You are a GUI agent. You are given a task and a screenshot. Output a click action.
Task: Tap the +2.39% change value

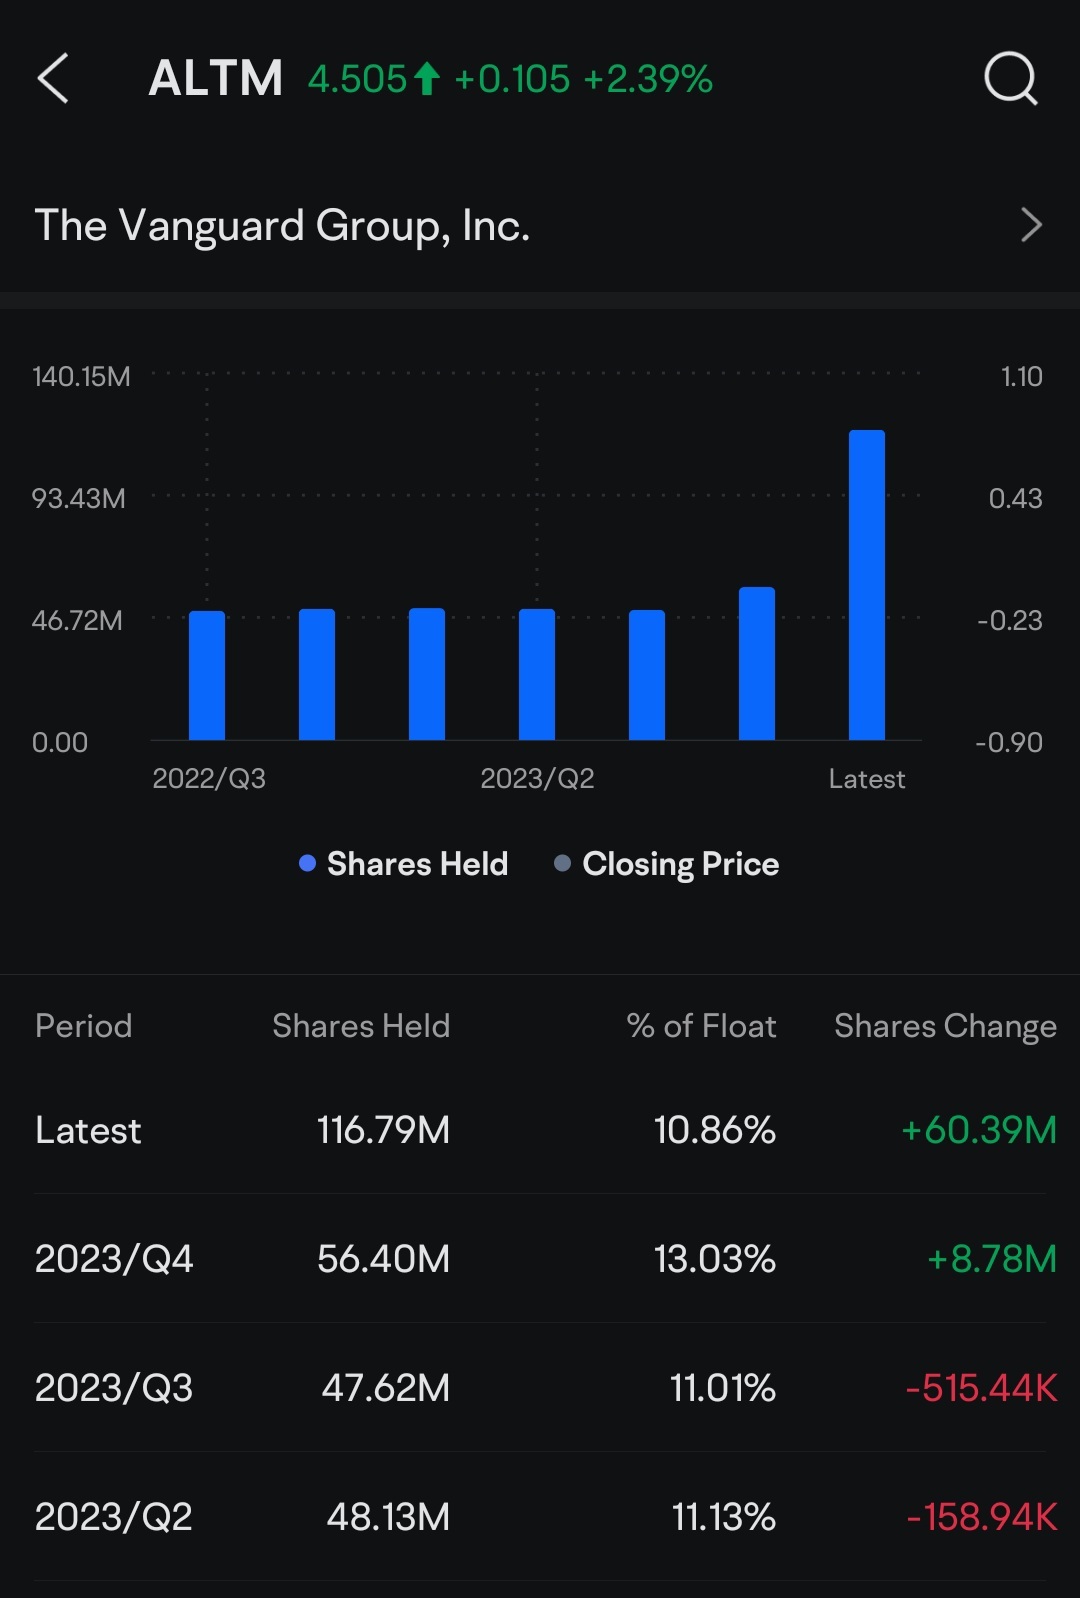point(648,79)
